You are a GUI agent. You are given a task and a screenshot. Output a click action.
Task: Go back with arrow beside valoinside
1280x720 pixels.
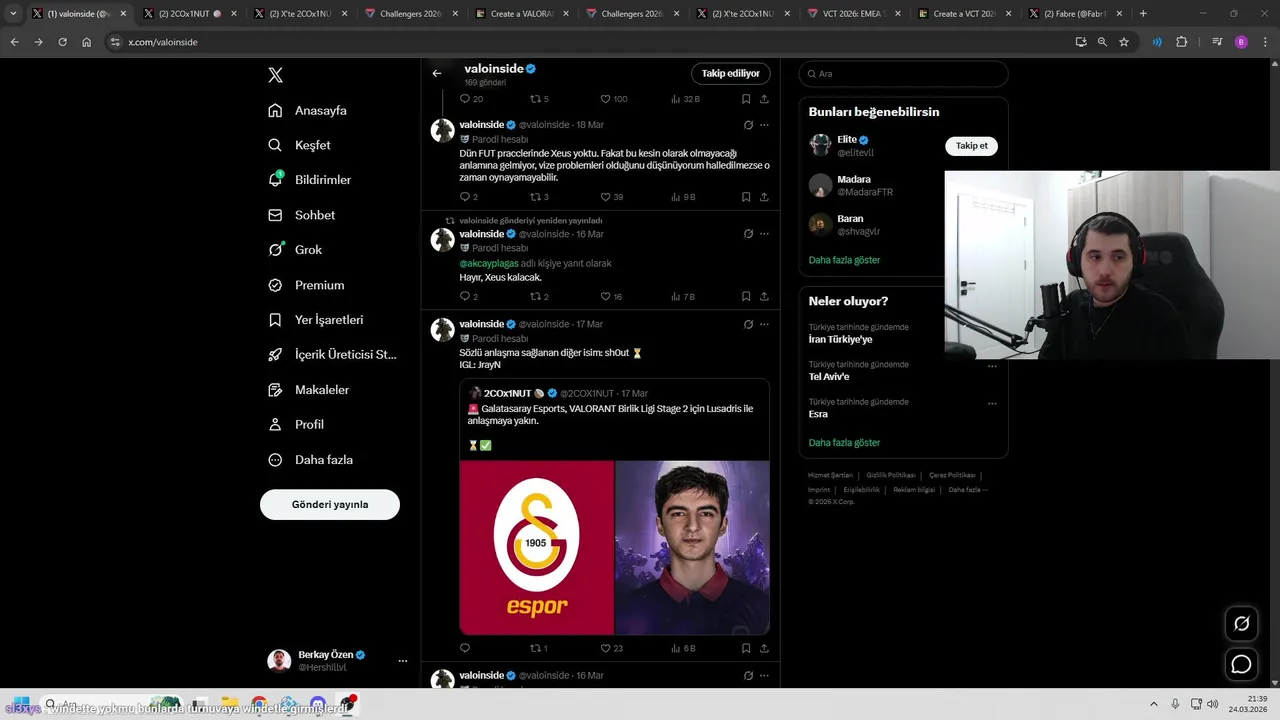[437, 73]
